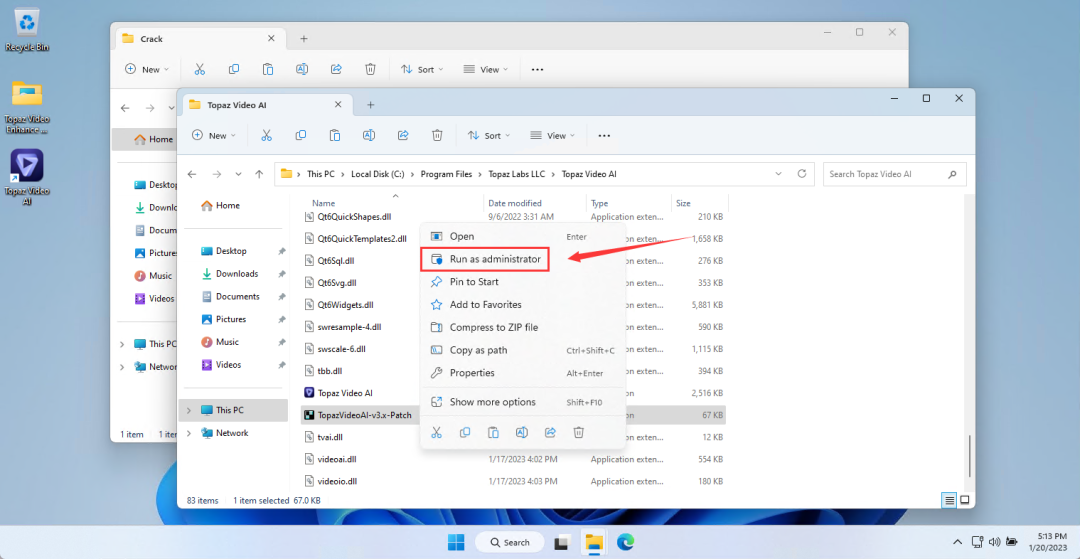Click Cut in the Topaz Video AI toolbar

tap(267, 136)
